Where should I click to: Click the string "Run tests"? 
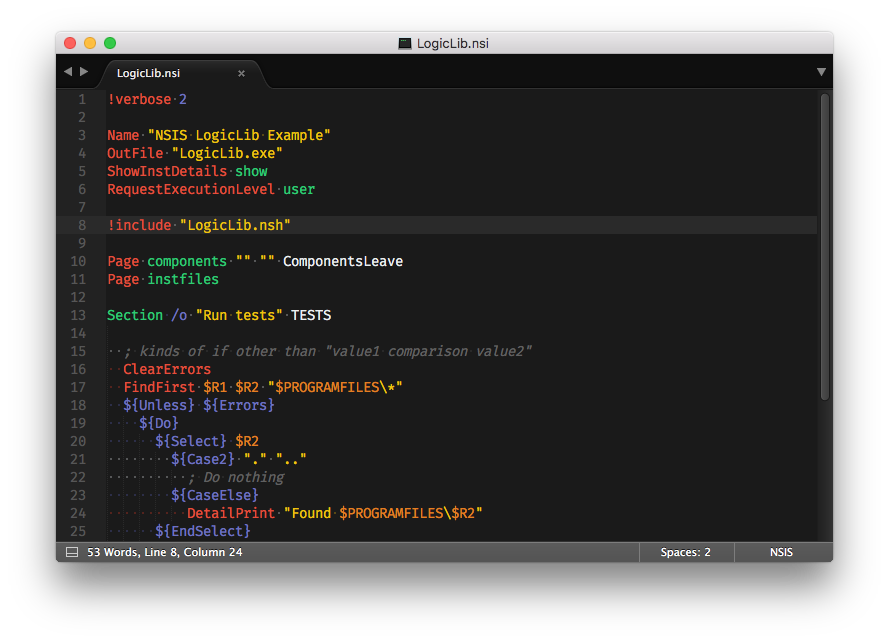pos(239,315)
